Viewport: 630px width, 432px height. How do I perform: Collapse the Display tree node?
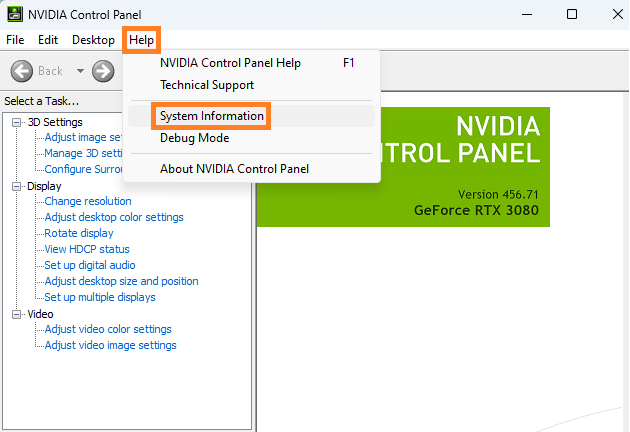(x=16, y=186)
